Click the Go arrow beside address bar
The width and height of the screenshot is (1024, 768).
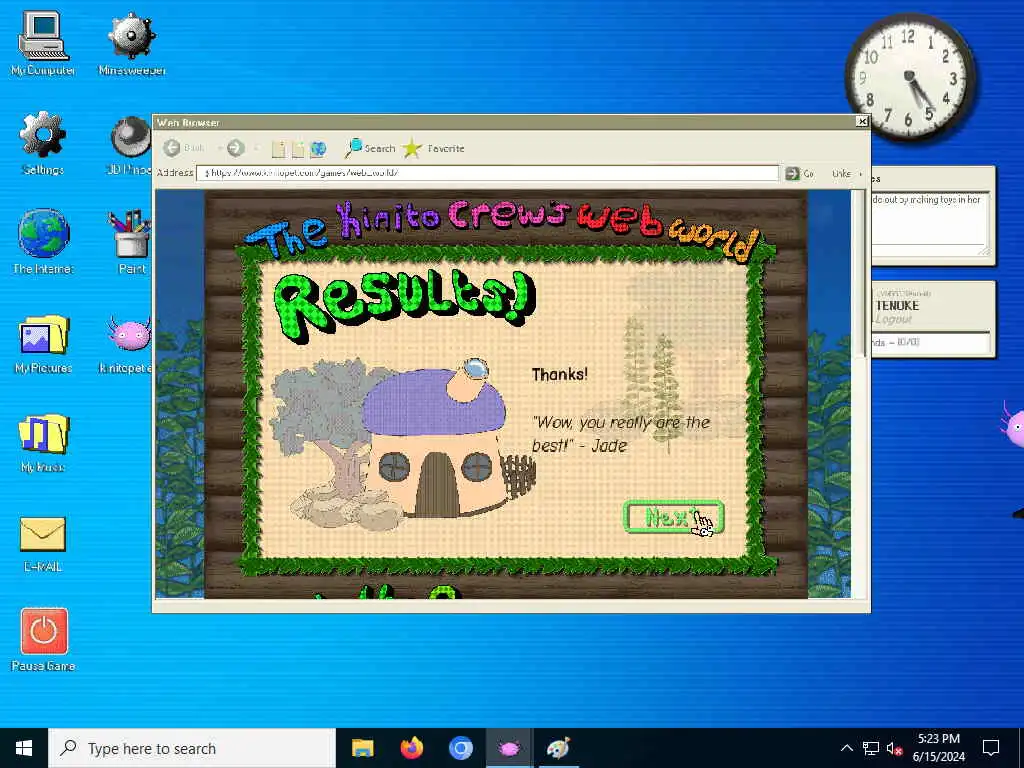tap(792, 173)
